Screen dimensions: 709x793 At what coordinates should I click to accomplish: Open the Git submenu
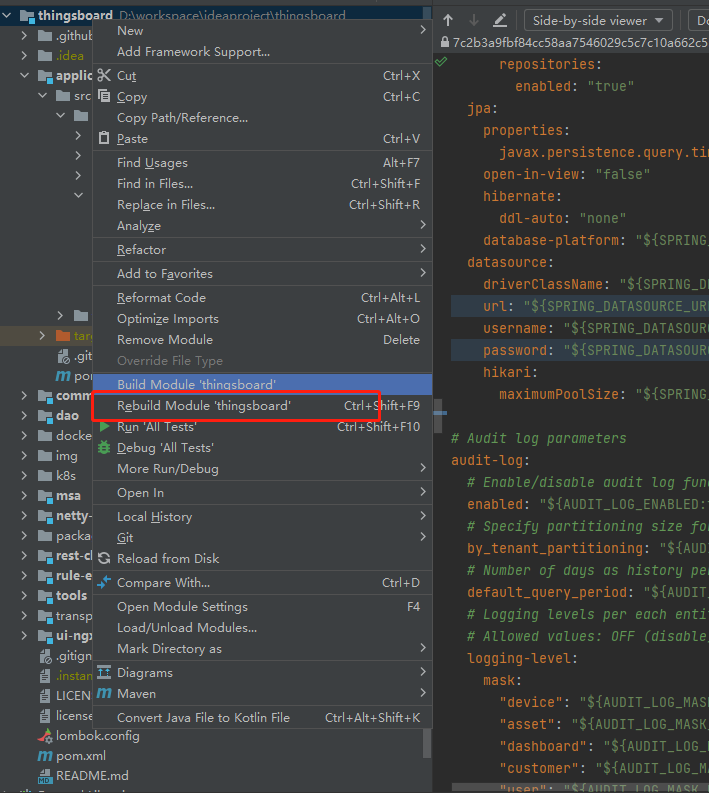pyautogui.click(x=262, y=538)
